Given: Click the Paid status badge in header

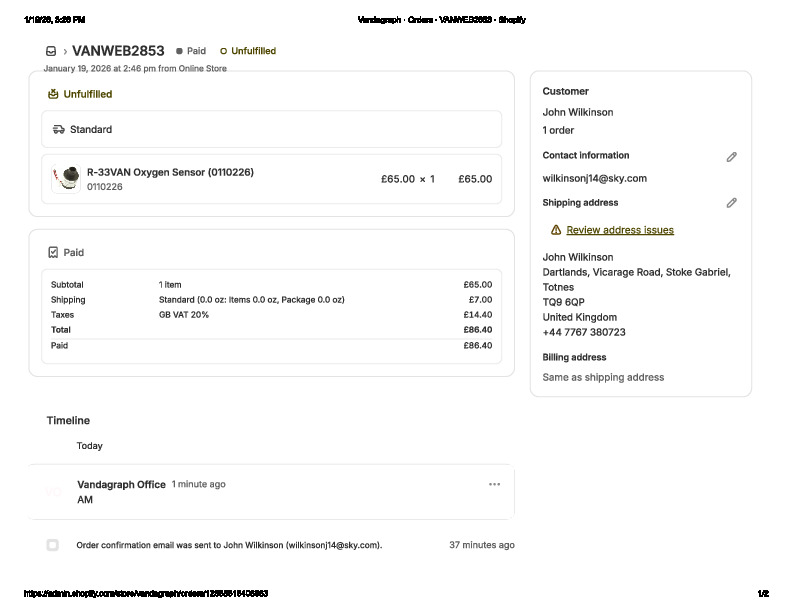Looking at the screenshot, I should click(191, 51).
